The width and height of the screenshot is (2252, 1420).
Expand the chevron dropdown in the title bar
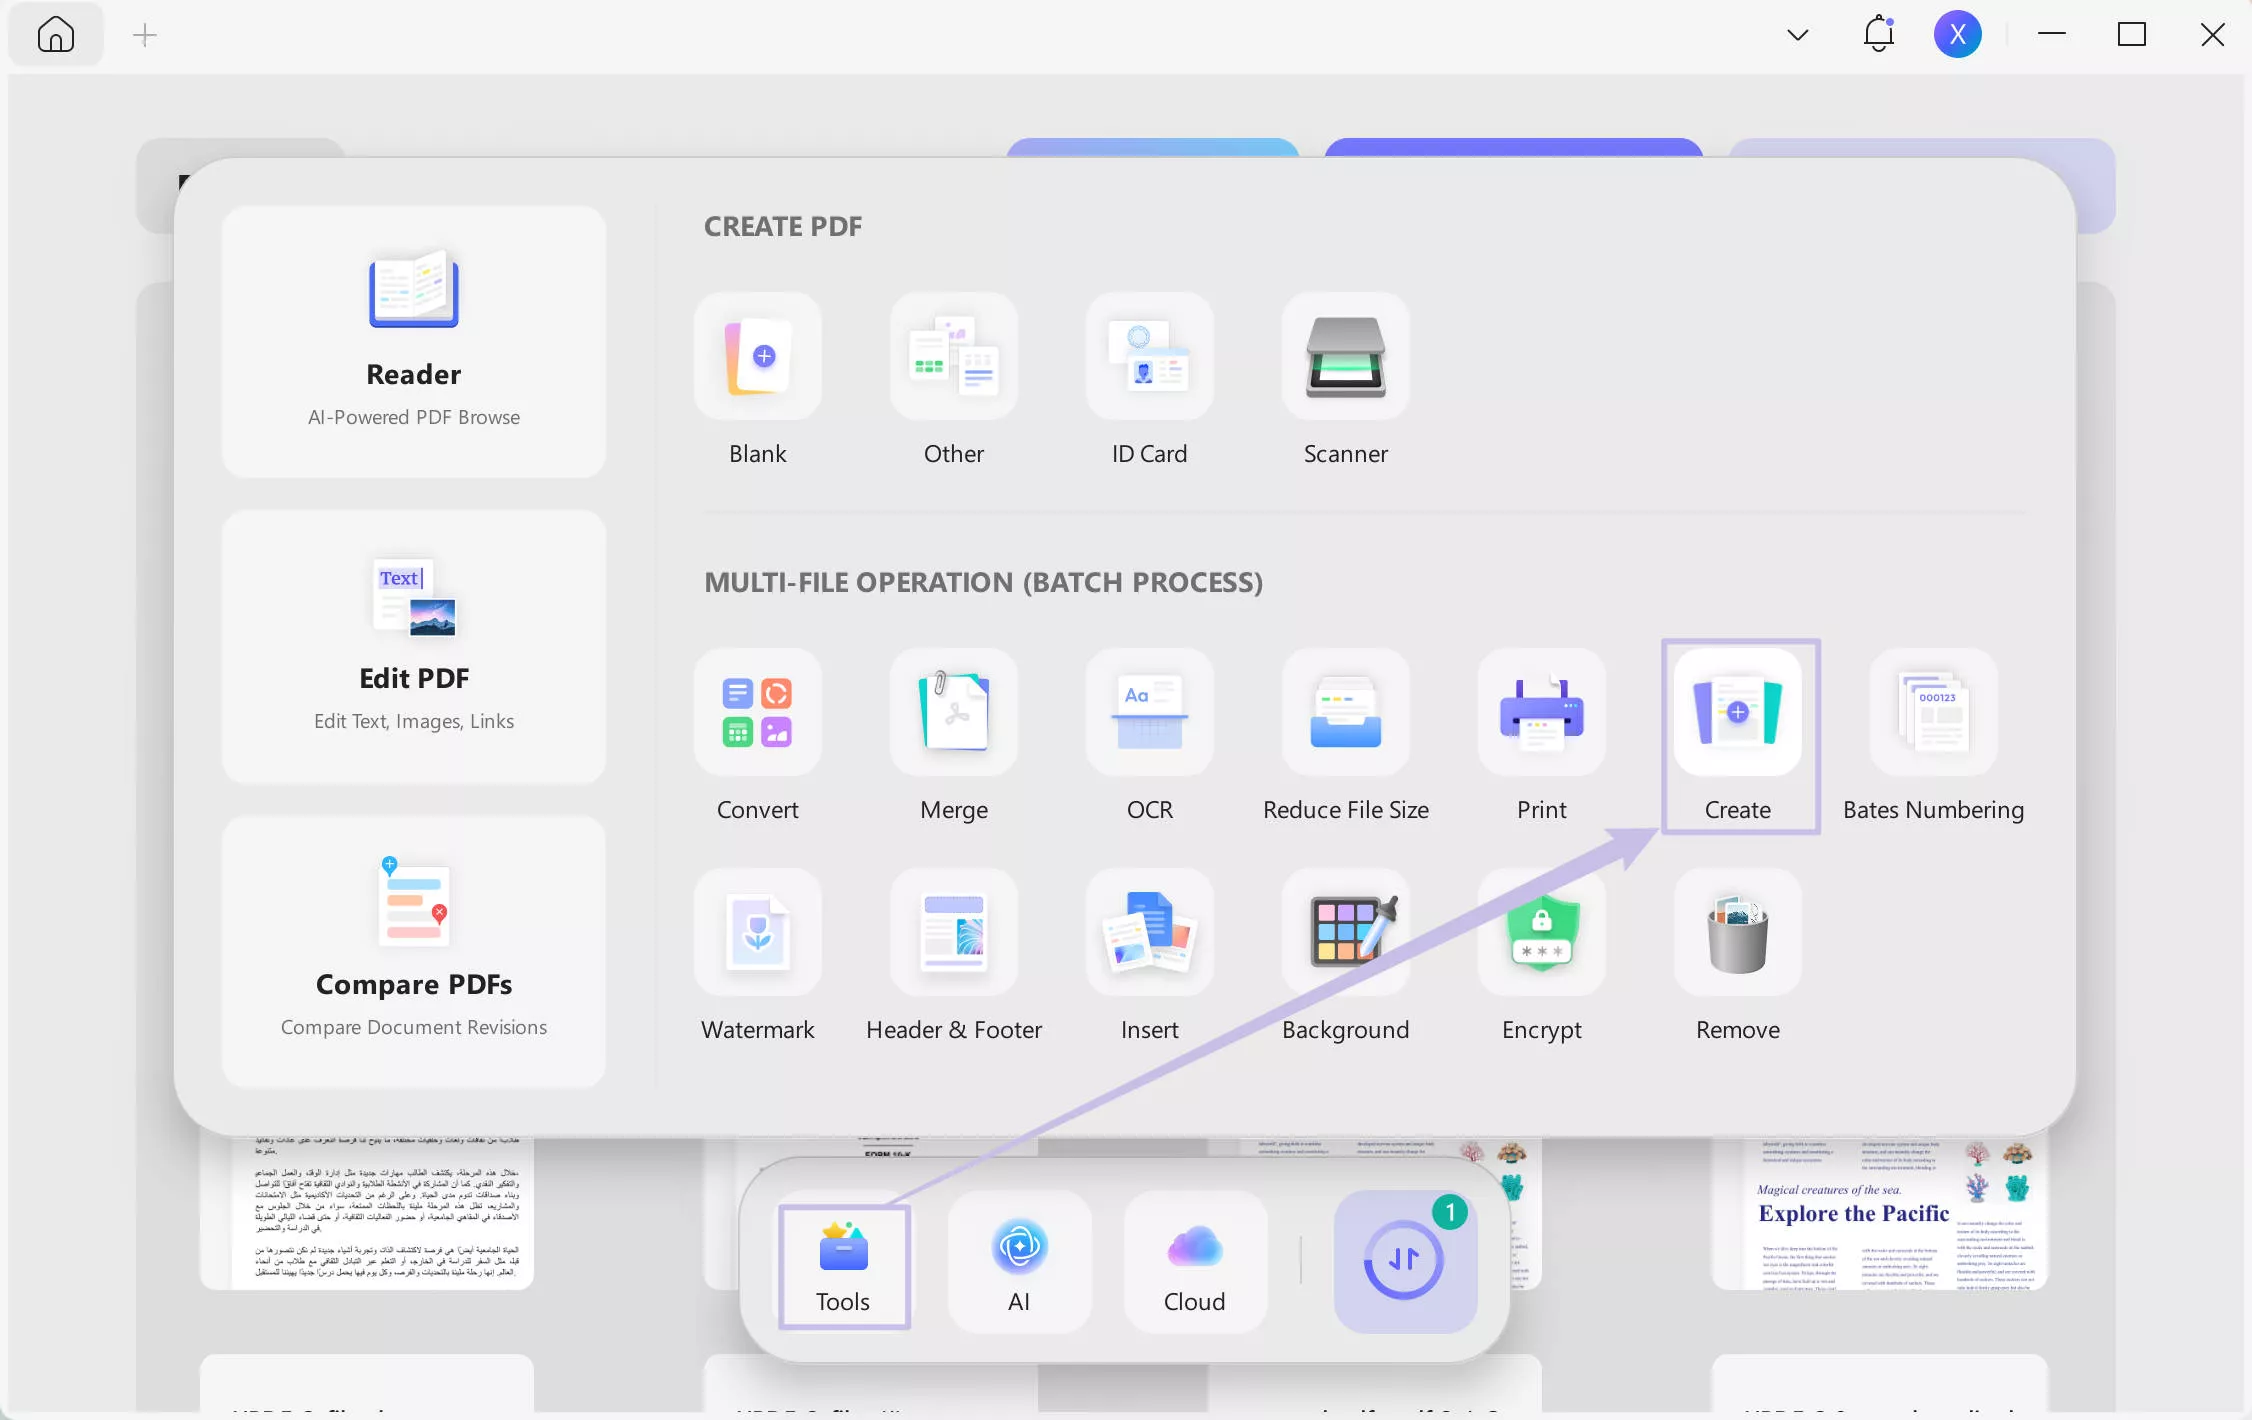(1797, 33)
